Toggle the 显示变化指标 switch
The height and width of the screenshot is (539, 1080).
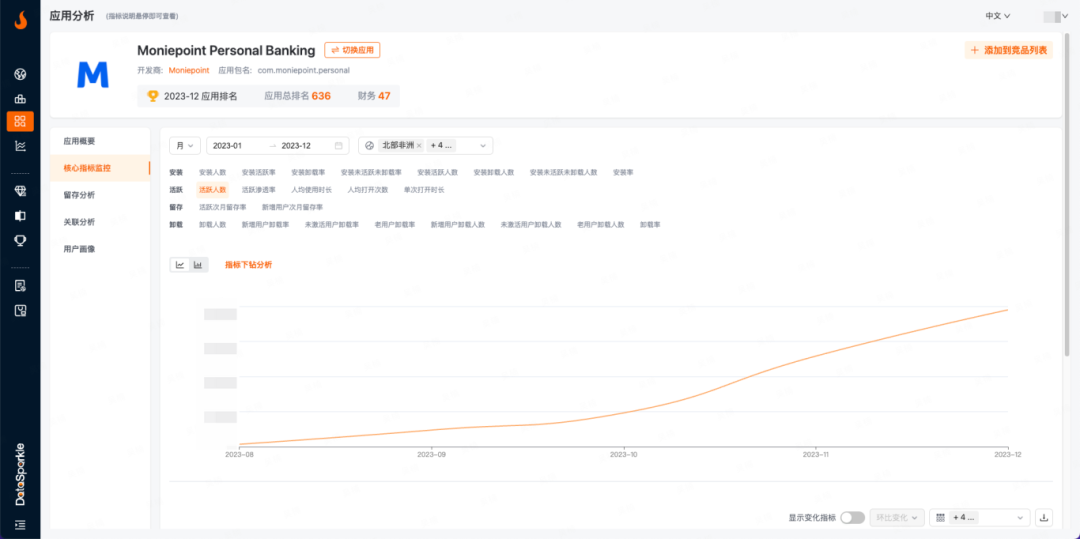click(x=852, y=518)
